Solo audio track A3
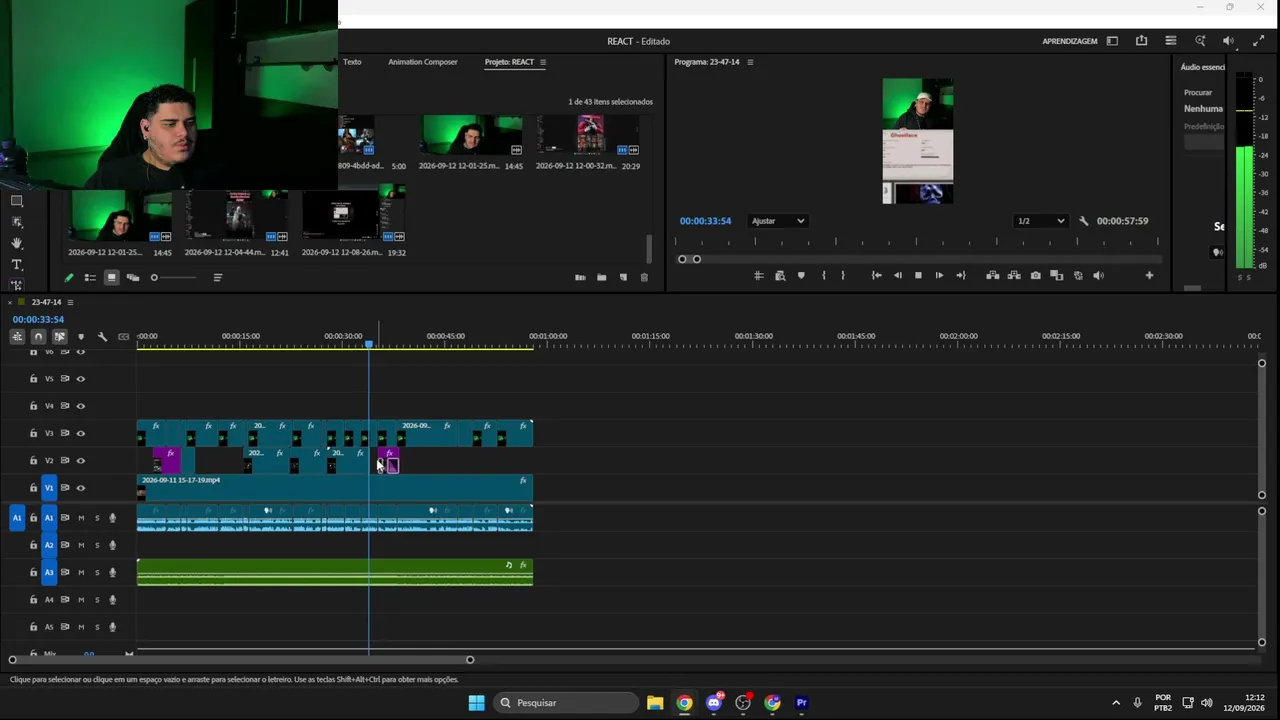This screenshot has height=720, width=1280. point(96,573)
